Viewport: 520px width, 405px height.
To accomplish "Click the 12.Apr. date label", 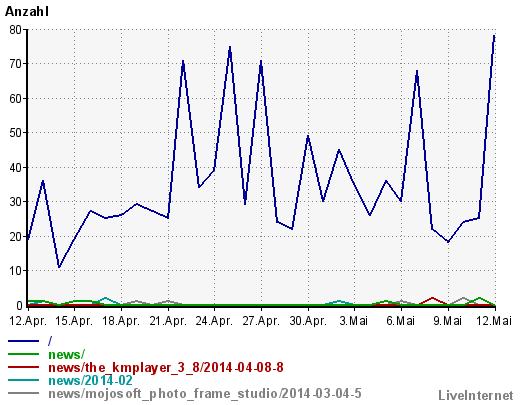I will tap(28, 321).
